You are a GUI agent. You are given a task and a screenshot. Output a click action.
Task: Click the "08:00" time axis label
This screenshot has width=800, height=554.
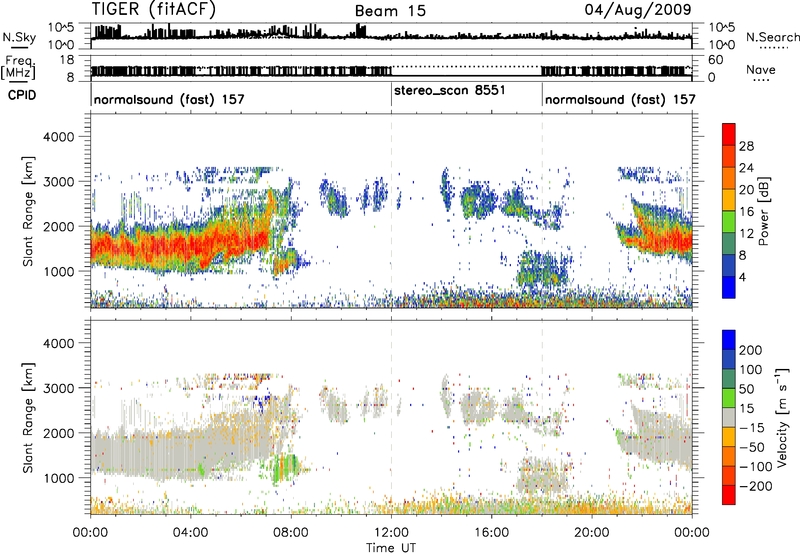(x=291, y=533)
